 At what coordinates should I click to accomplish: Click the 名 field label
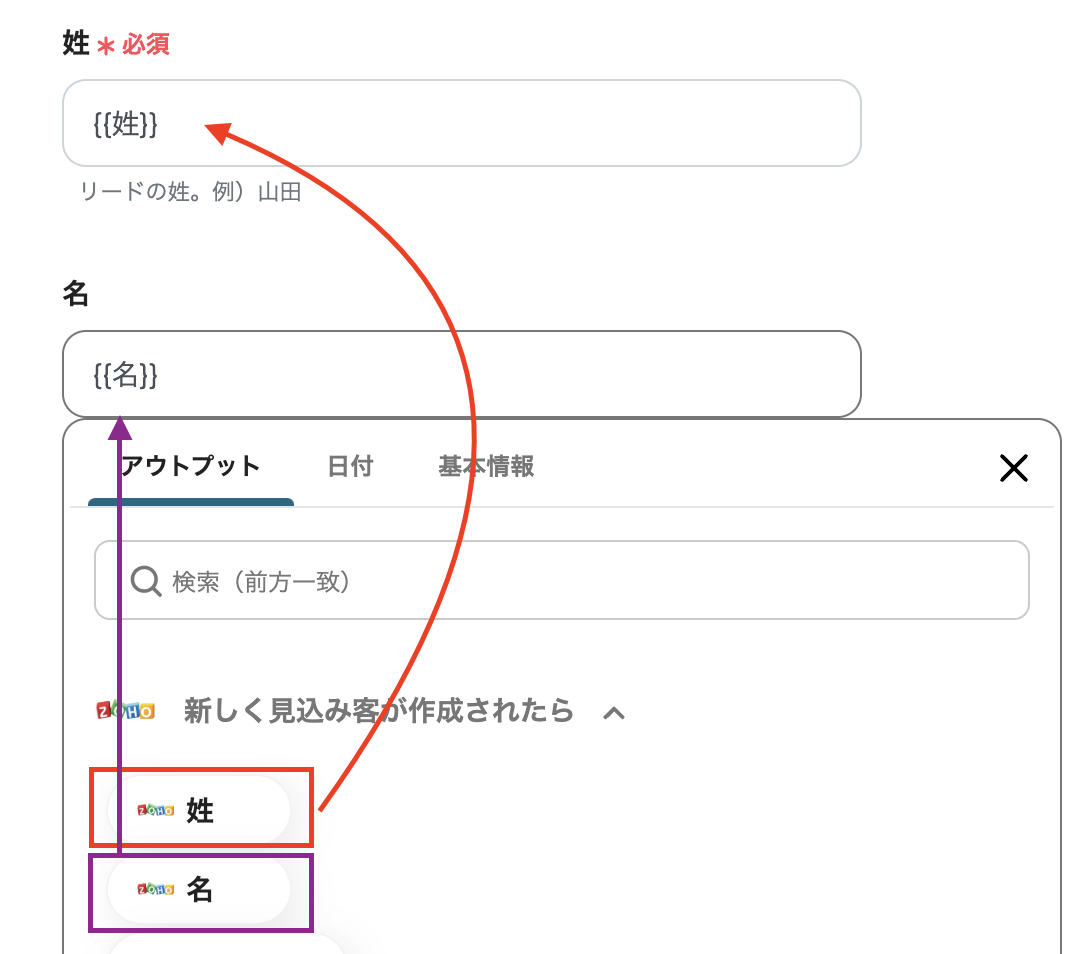(76, 294)
